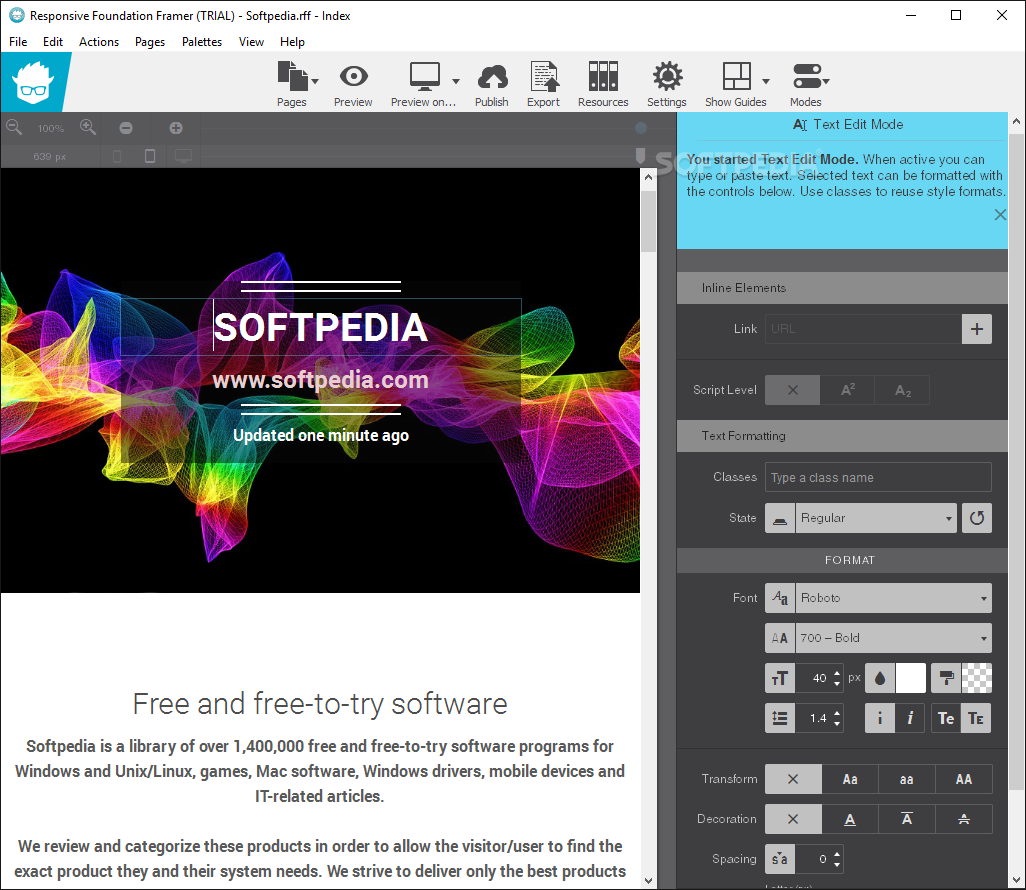Click the reset state circular arrow
The height and width of the screenshot is (890, 1026).
(x=977, y=518)
